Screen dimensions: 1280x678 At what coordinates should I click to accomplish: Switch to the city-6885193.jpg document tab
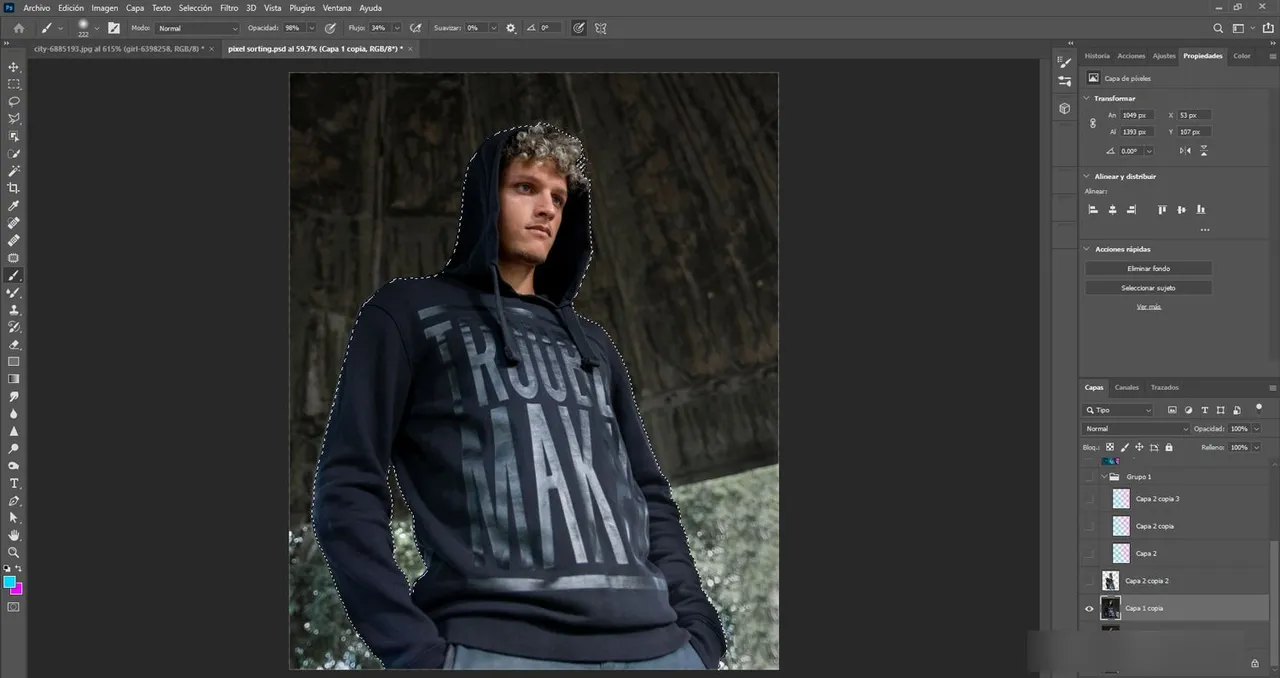point(118,48)
